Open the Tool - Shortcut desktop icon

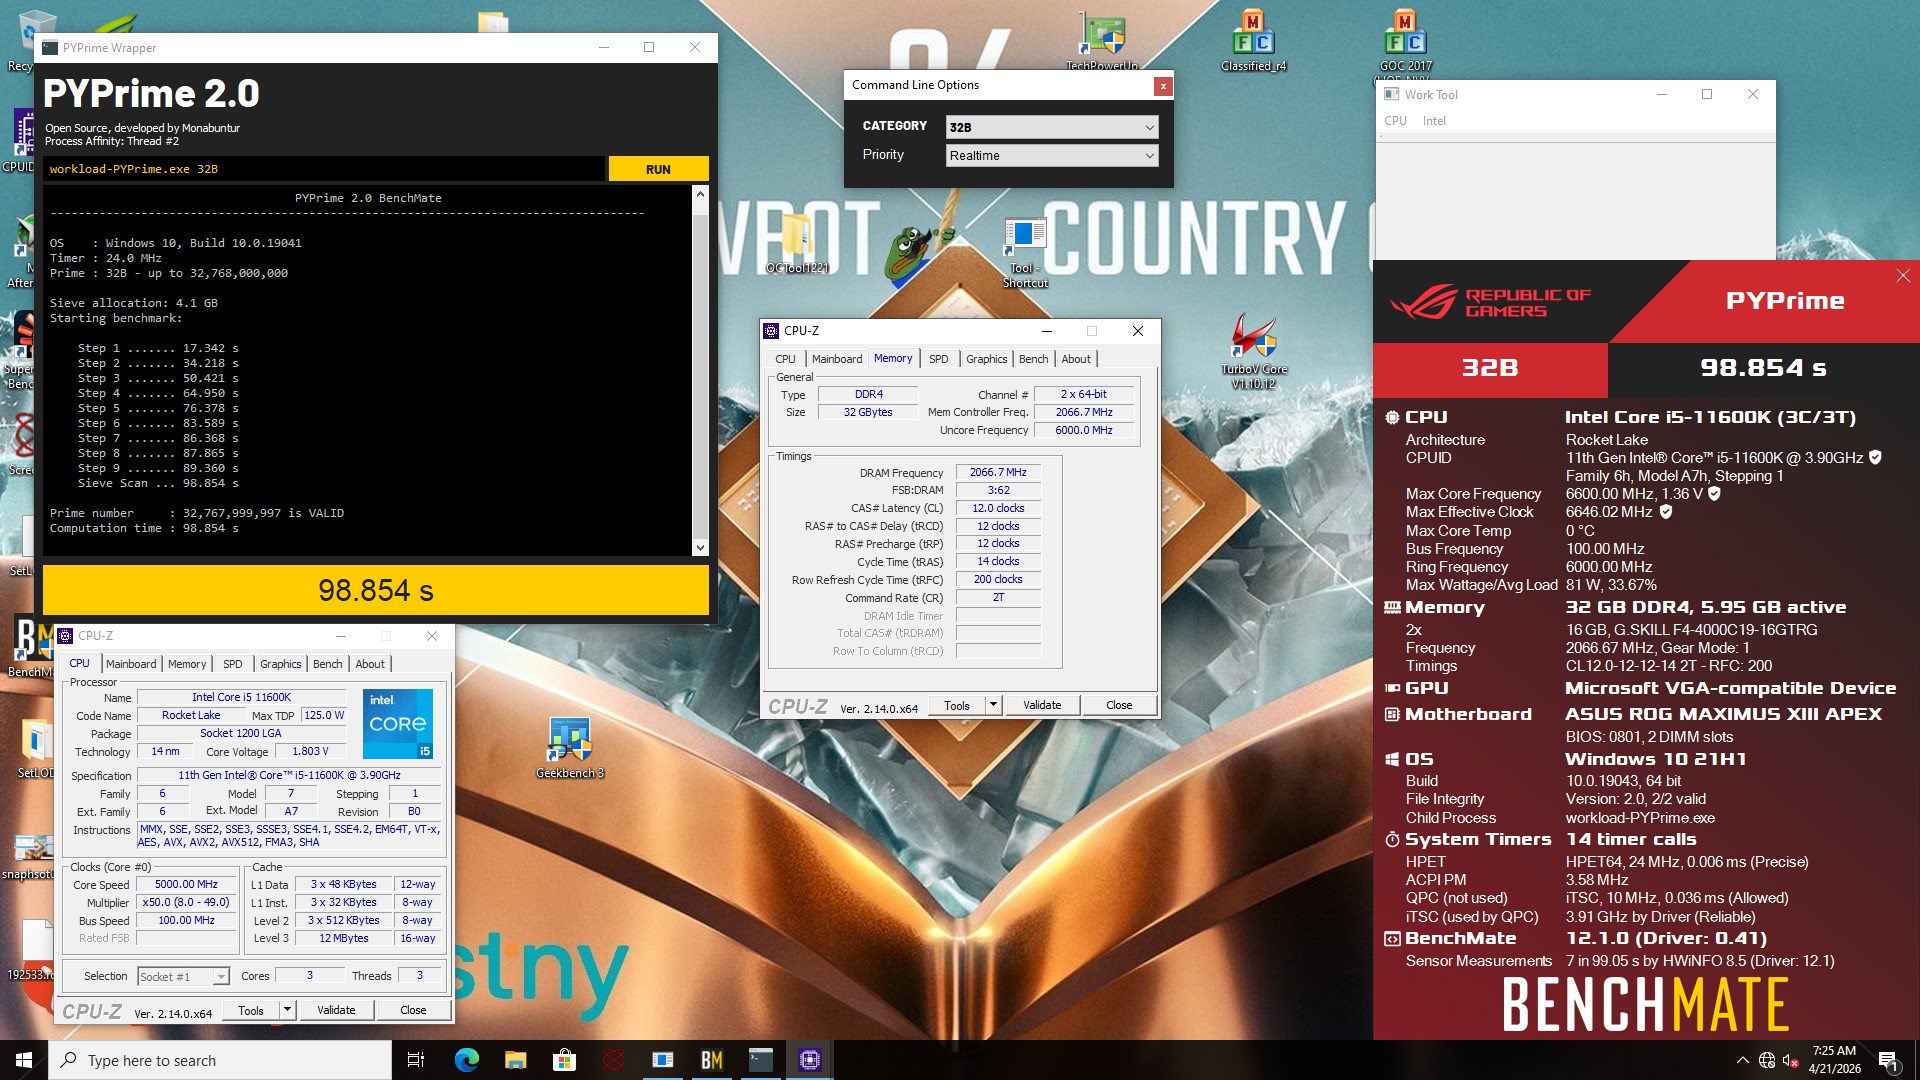[1025, 253]
